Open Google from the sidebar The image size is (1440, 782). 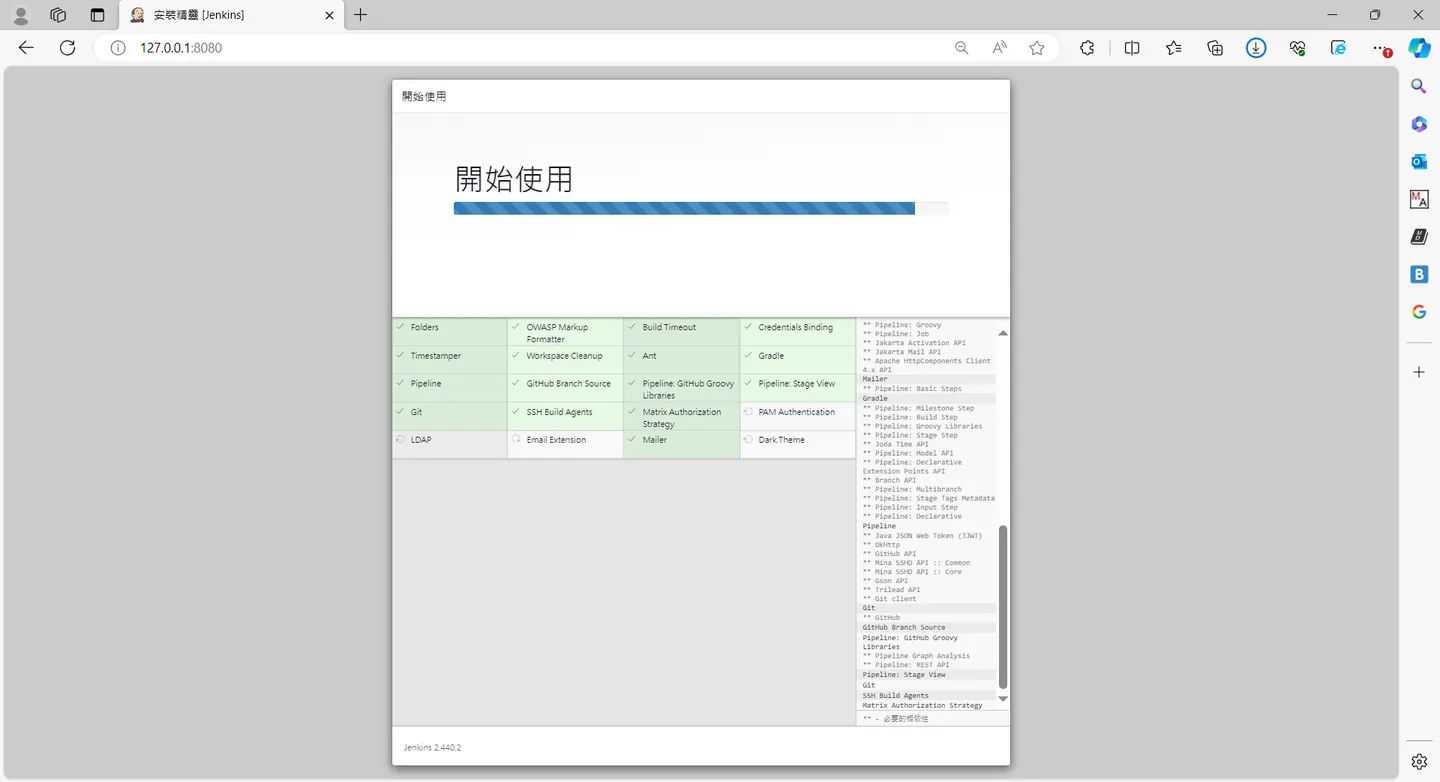(x=1419, y=312)
